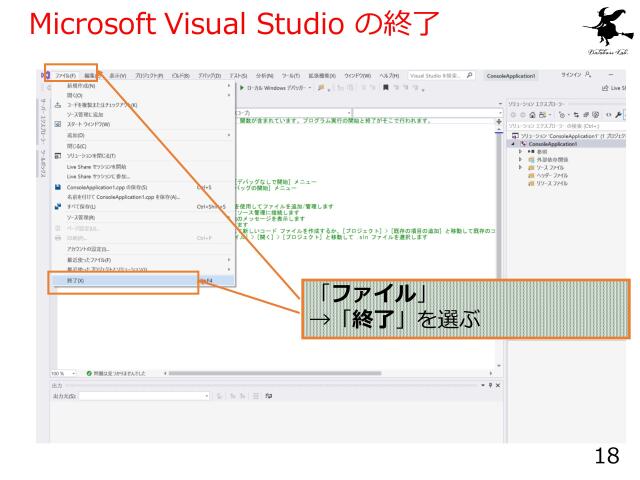640x480 pixels.
Task: Select the ヘッダー ファイル folder
Action: (548, 175)
